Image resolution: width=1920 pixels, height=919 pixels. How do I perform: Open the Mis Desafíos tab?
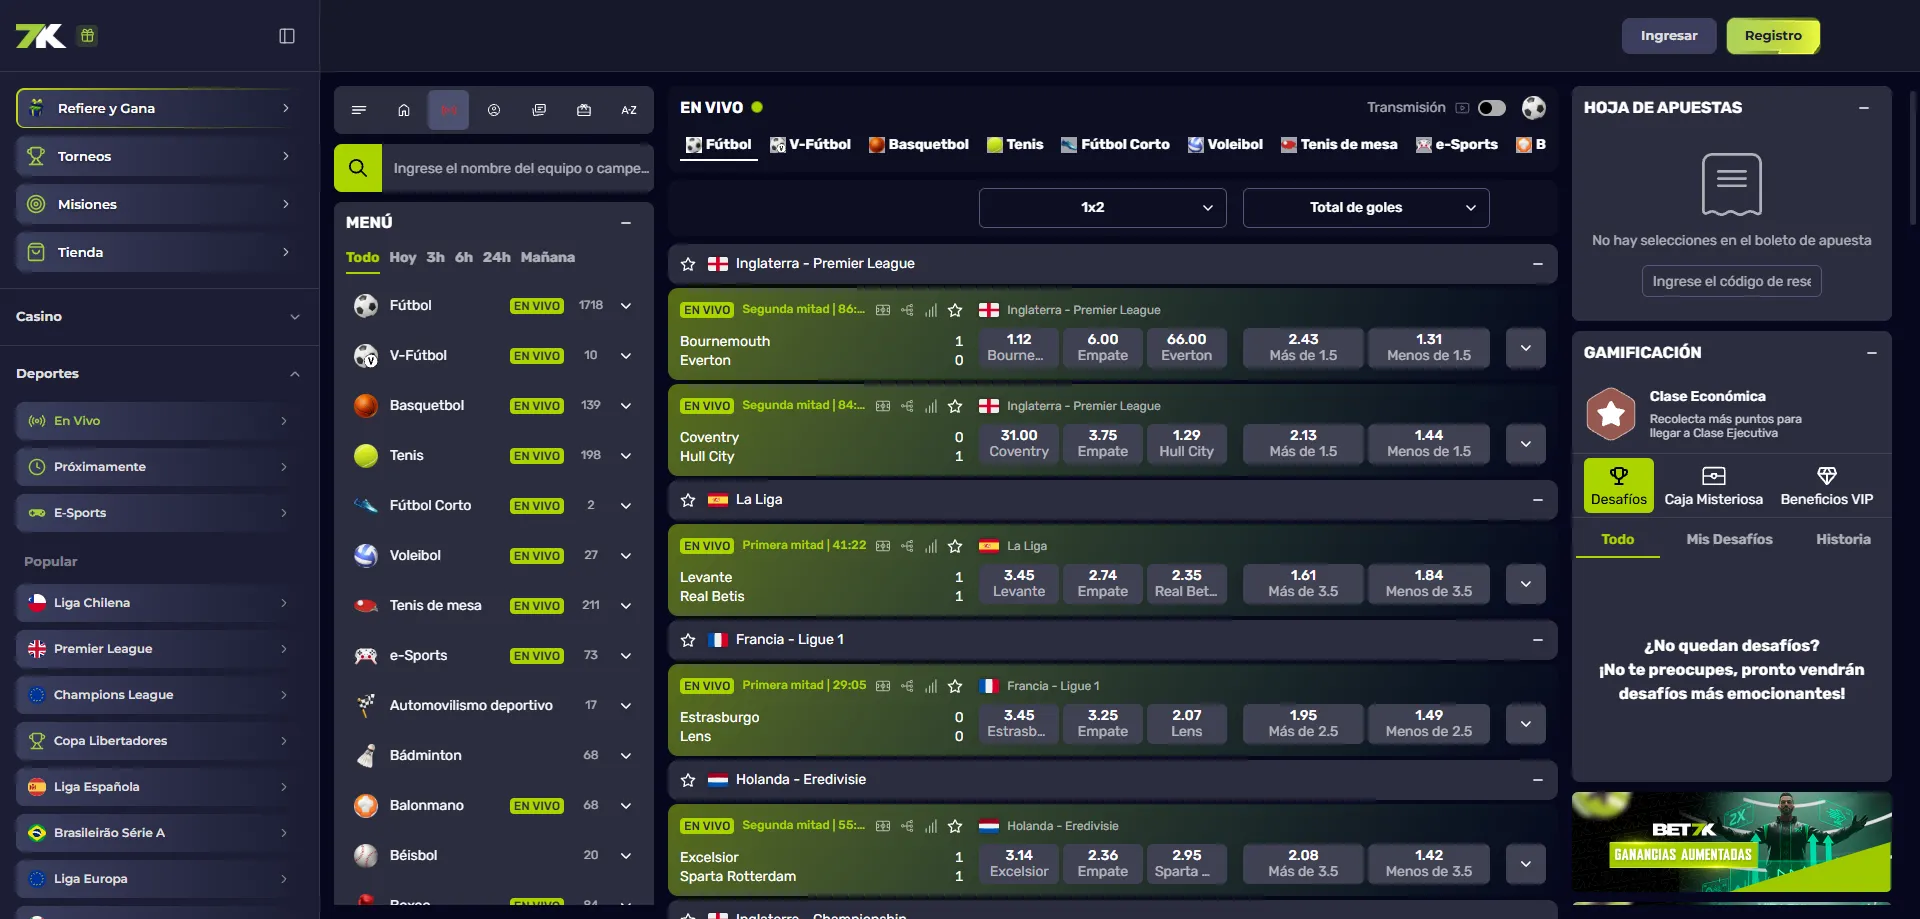click(x=1729, y=540)
